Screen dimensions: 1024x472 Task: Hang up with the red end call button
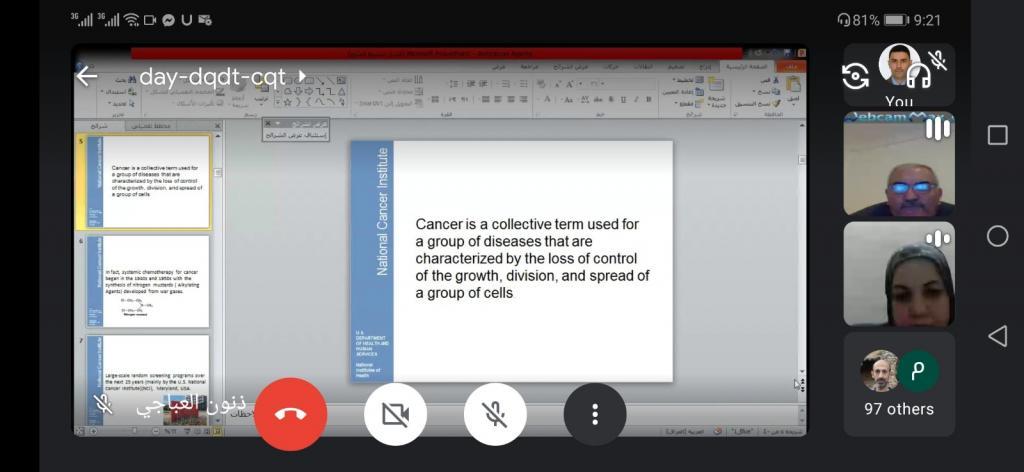[x=291, y=414]
